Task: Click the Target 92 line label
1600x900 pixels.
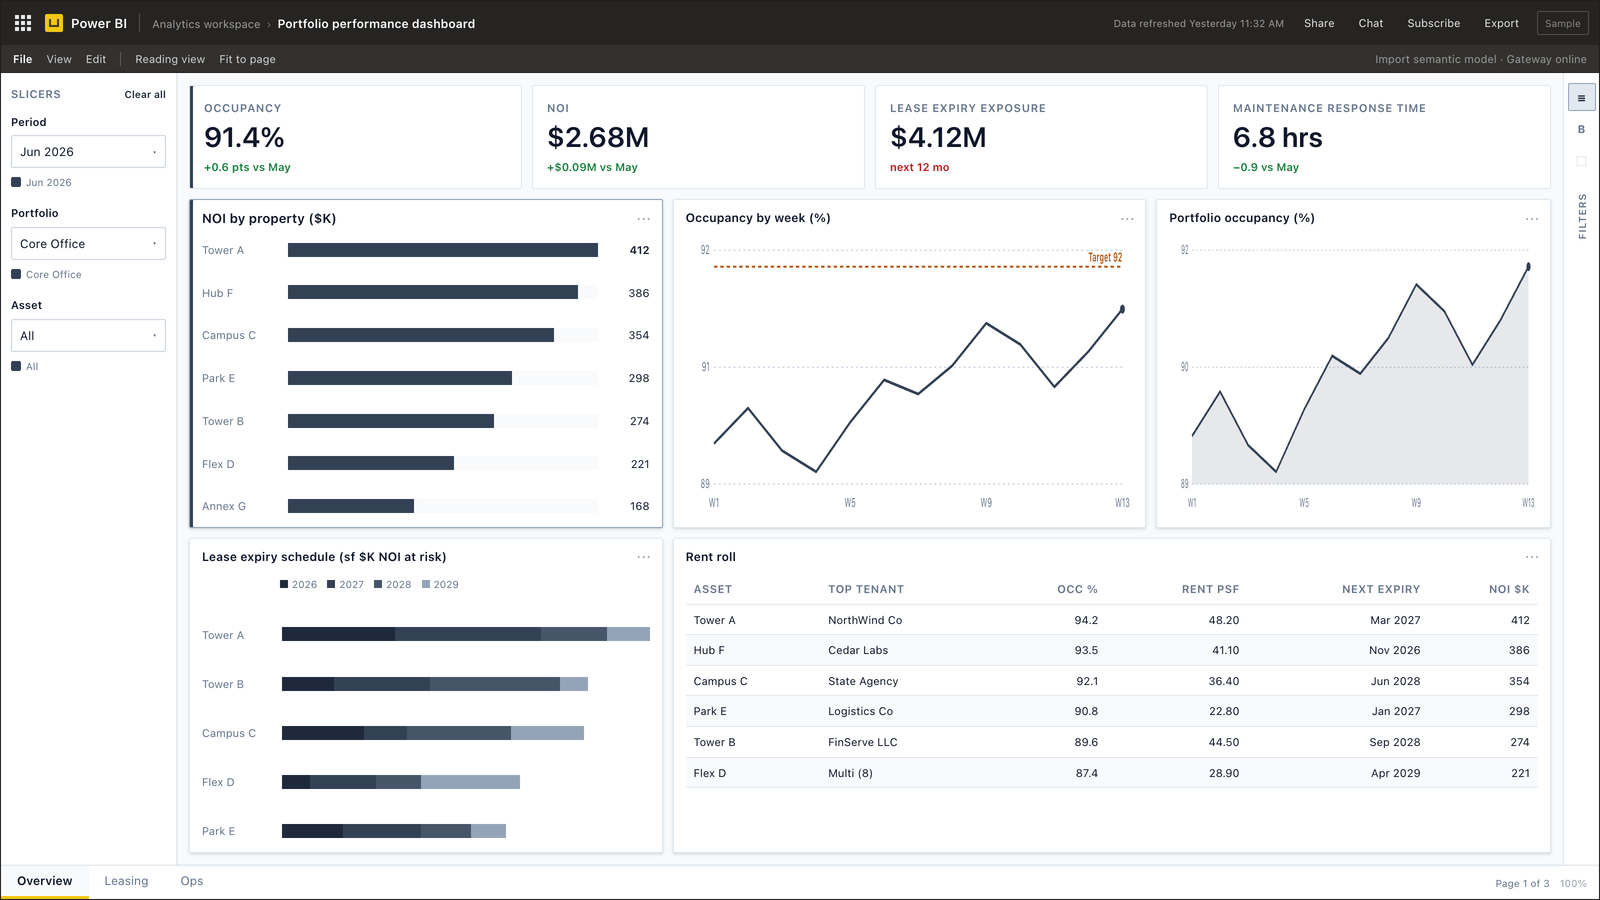Action: 1105,257
